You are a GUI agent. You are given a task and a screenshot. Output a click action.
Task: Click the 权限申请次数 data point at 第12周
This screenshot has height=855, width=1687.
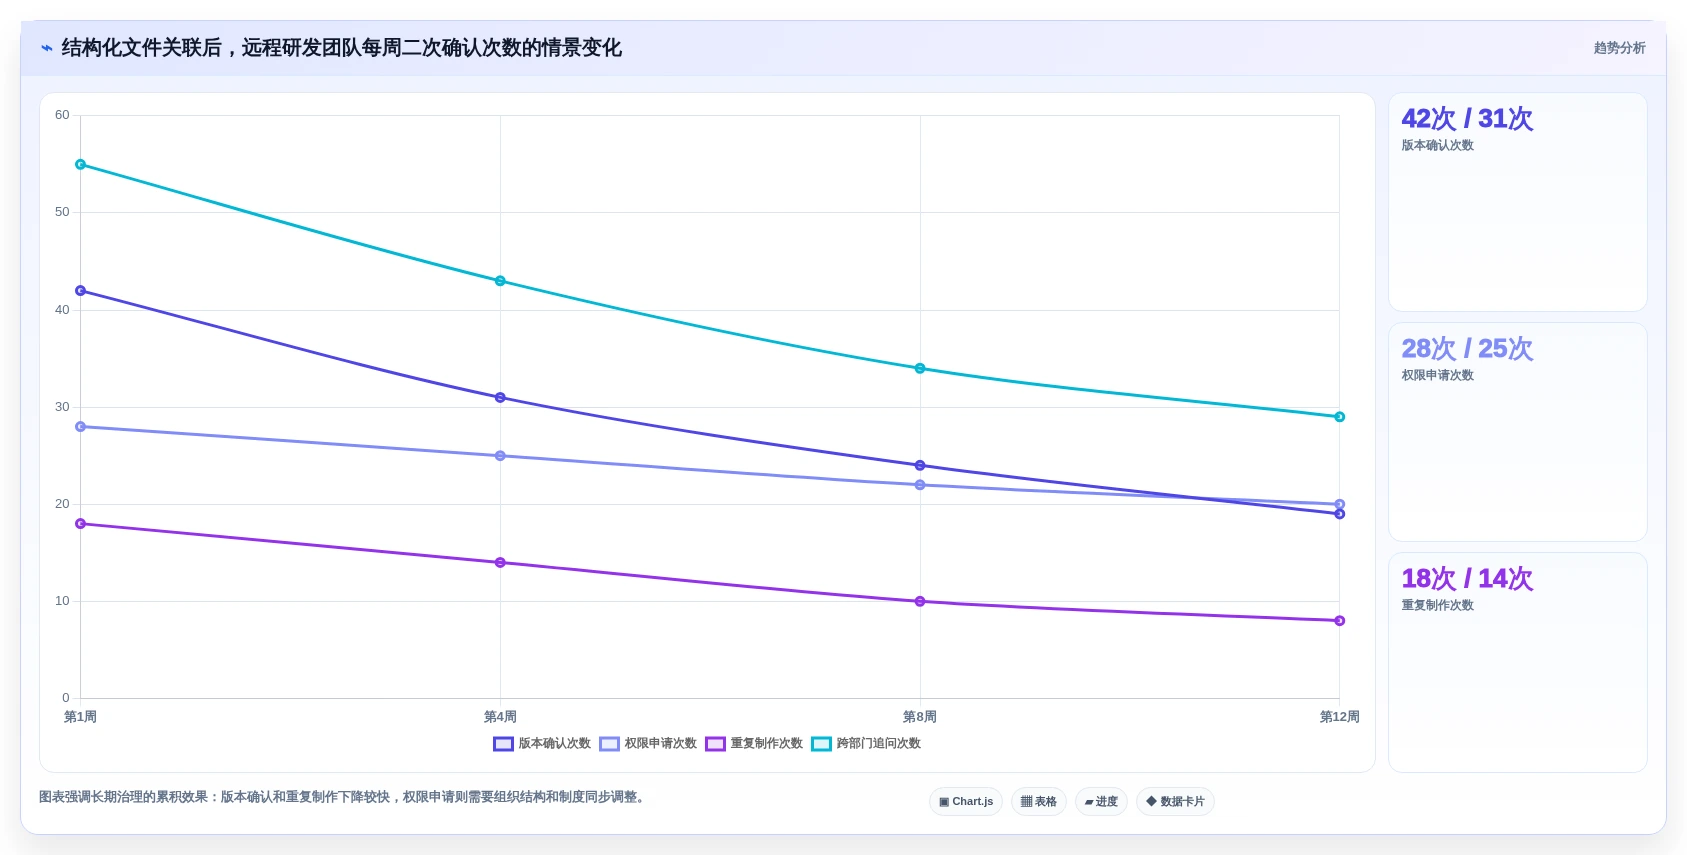pyautogui.click(x=1340, y=505)
